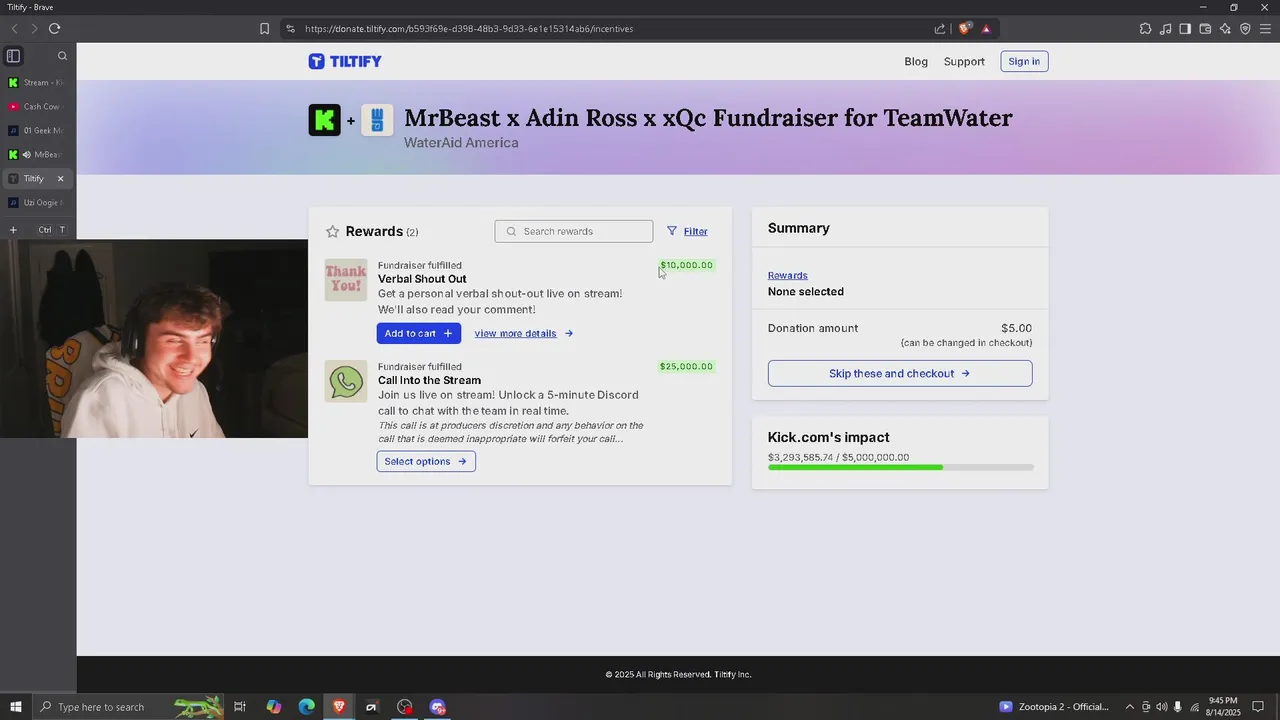Open Task View in the taskbar

coord(240,707)
